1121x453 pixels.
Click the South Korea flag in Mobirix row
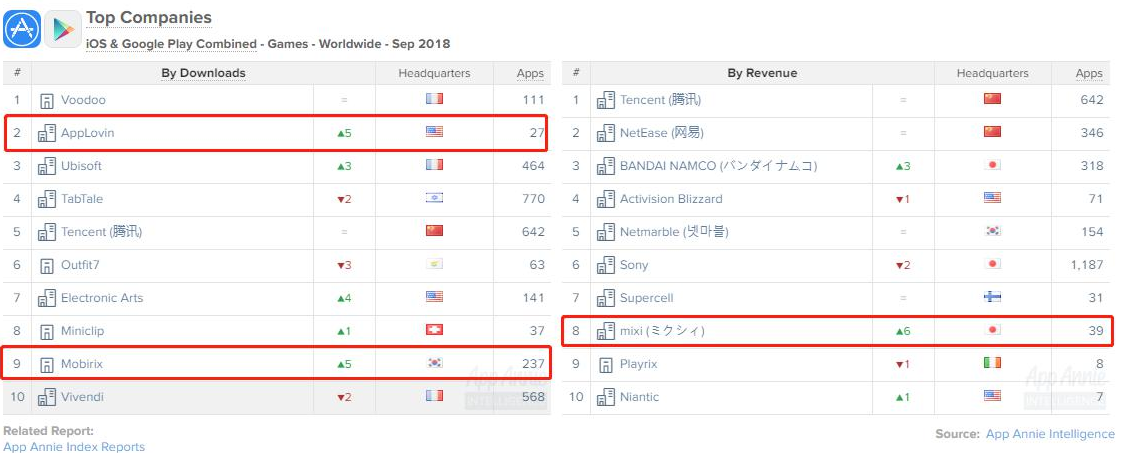[x=434, y=362]
